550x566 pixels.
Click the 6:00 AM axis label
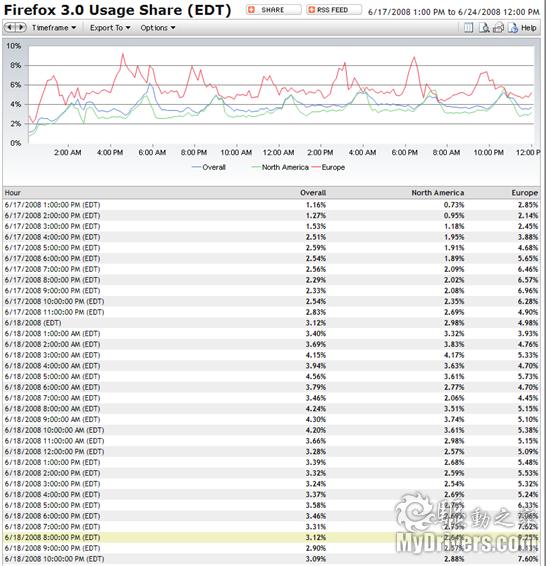[x=152, y=152]
